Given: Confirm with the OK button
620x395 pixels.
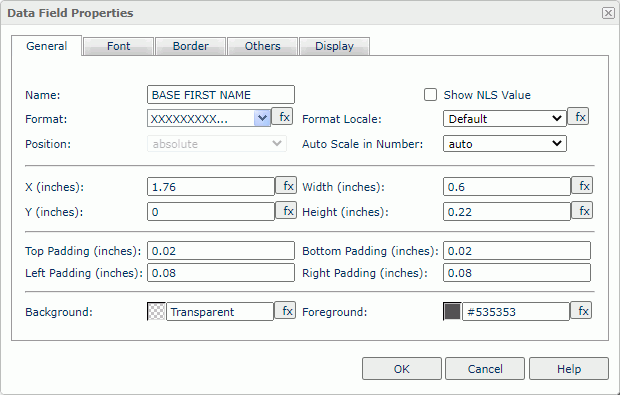Looking at the screenshot, I should (402, 369).
